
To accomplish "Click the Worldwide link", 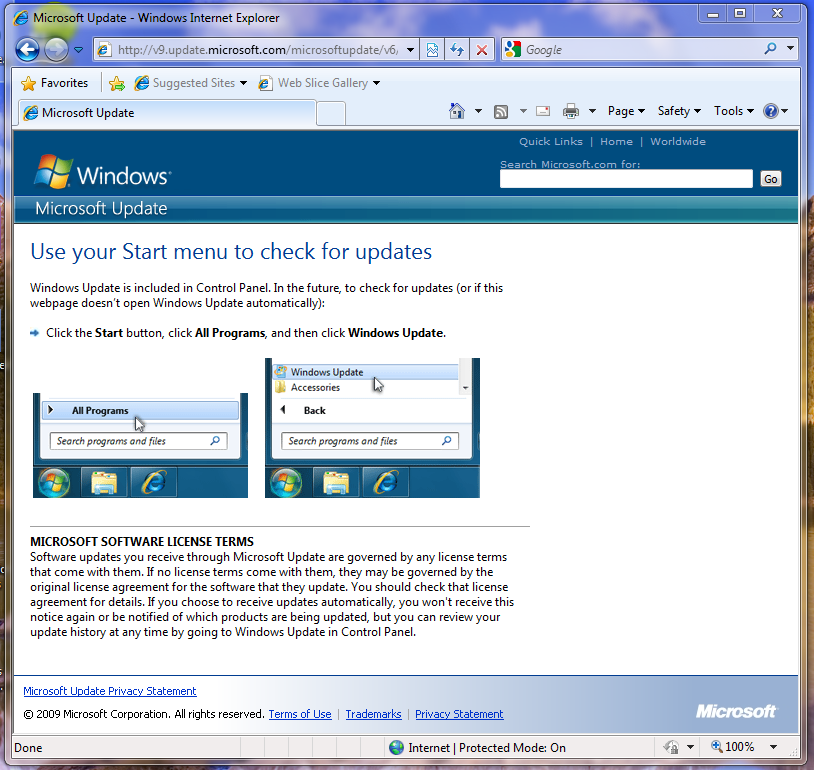I will pos(677,142).
